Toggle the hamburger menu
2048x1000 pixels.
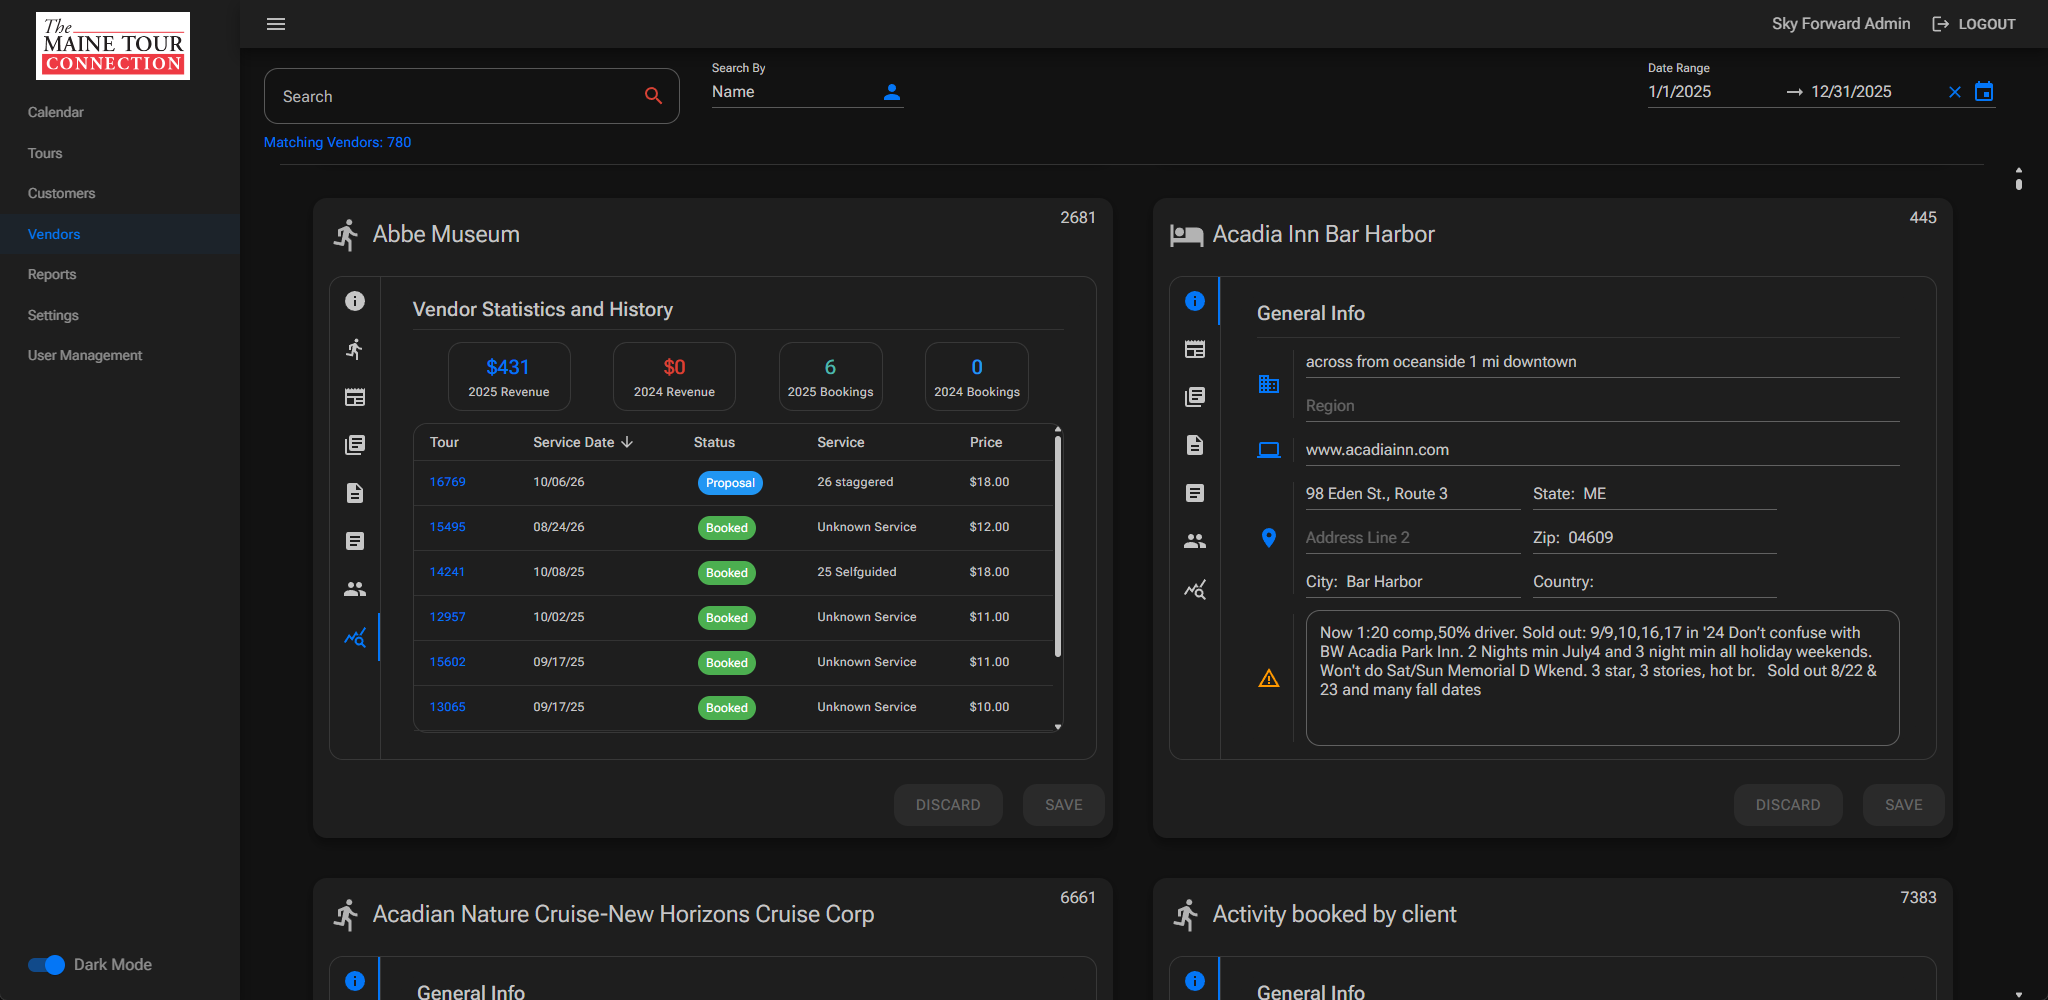(x=276, y=23)
